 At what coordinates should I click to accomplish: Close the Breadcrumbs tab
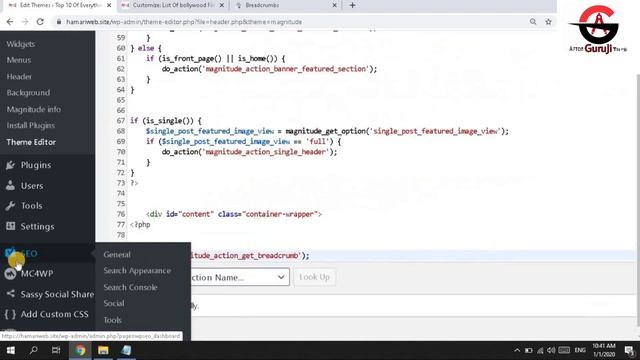[334, 5]
